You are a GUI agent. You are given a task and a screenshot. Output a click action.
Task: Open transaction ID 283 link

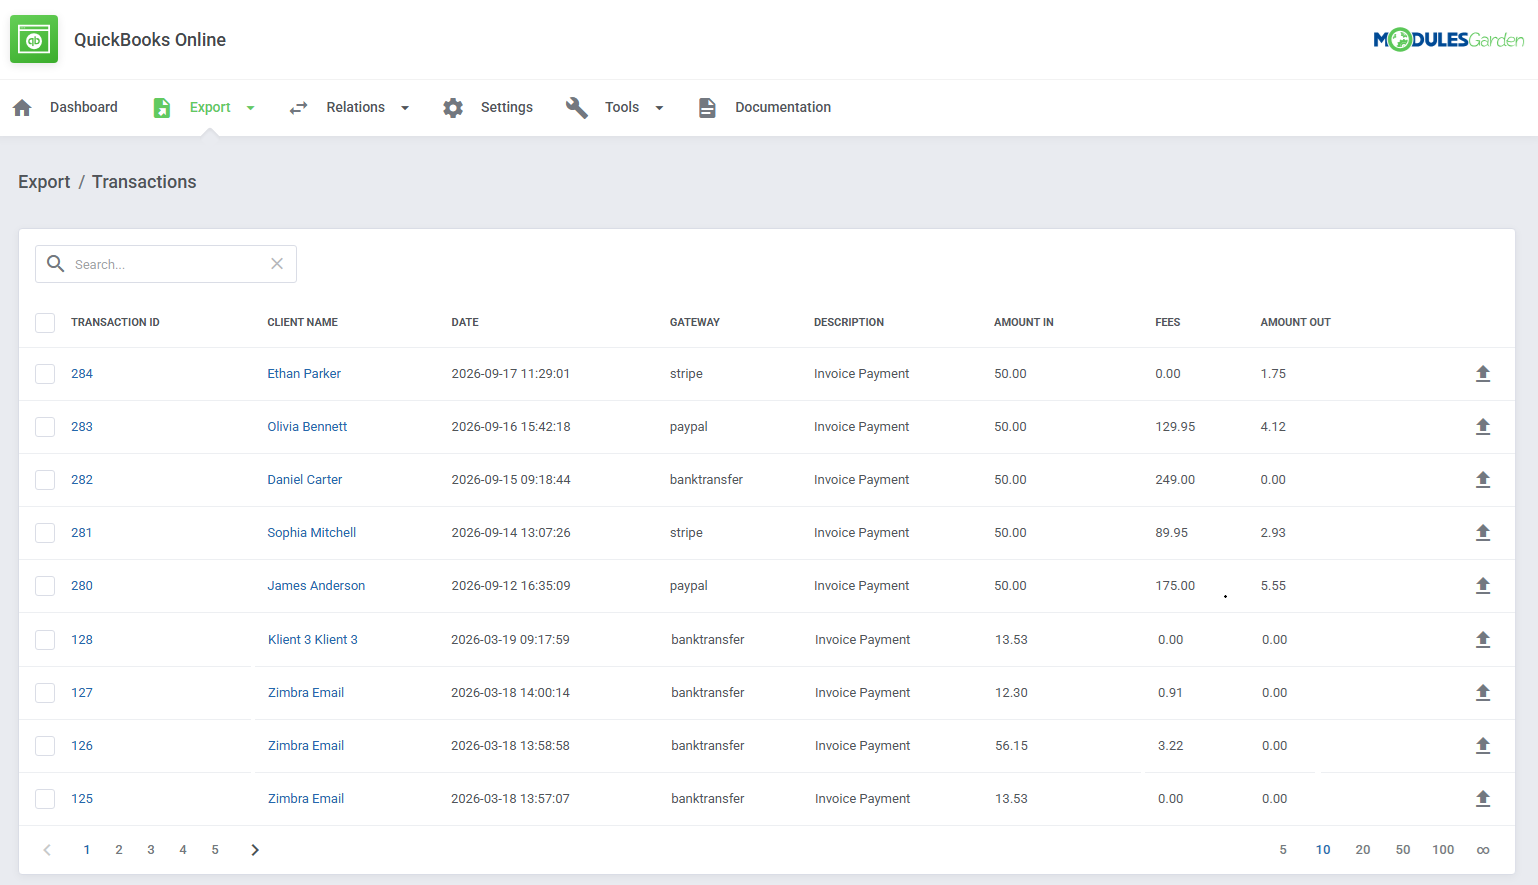82,427
